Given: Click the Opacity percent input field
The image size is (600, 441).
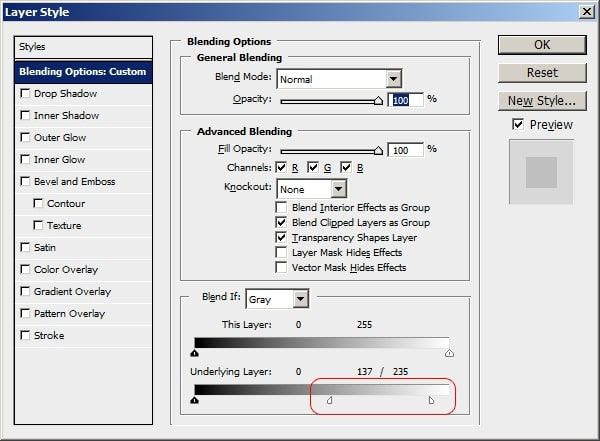Looking at the screenshot, I should pos(406,100).
